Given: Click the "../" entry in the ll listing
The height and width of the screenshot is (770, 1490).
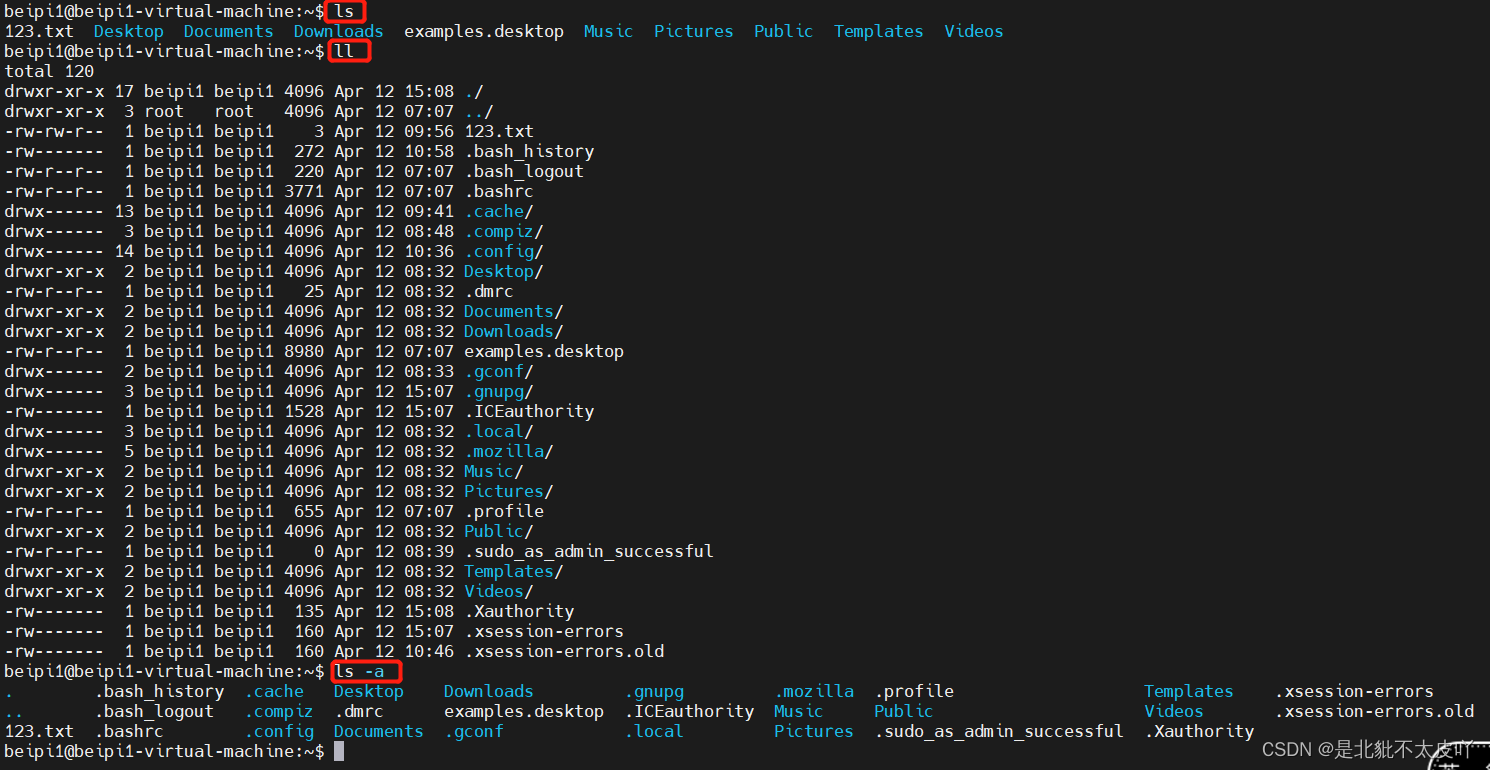Looking at the screenshot, I should click(x=479, y=111).
